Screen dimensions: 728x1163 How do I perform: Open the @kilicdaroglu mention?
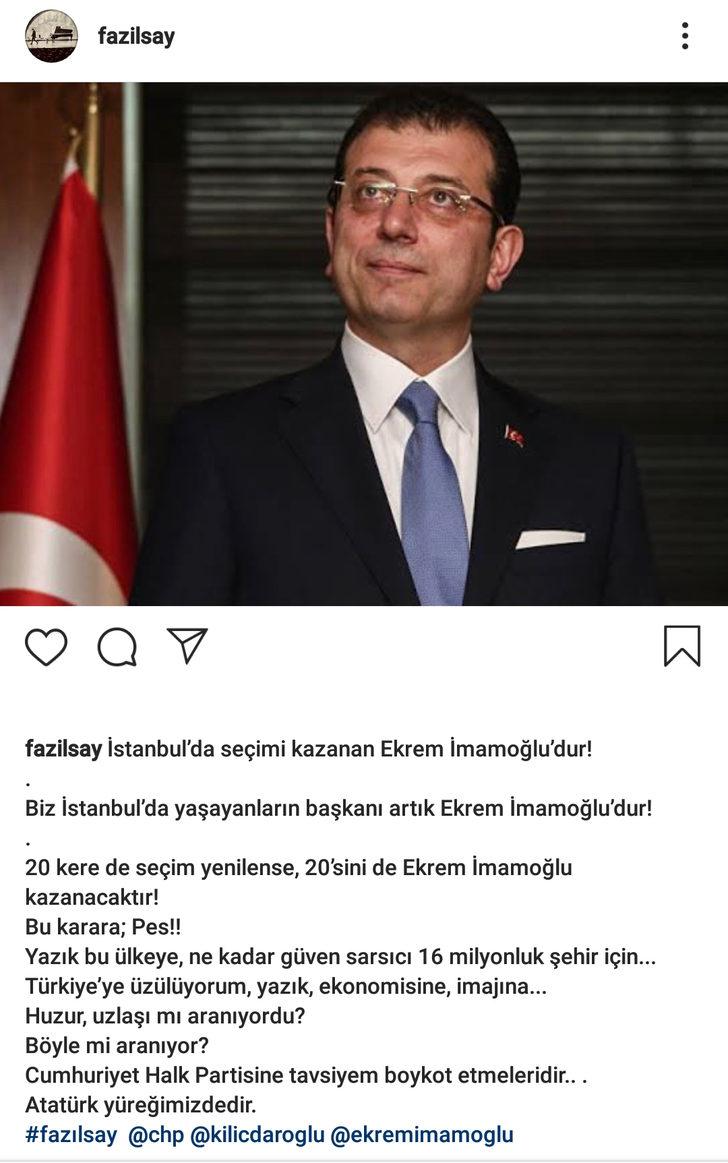tap(257, 1134)
